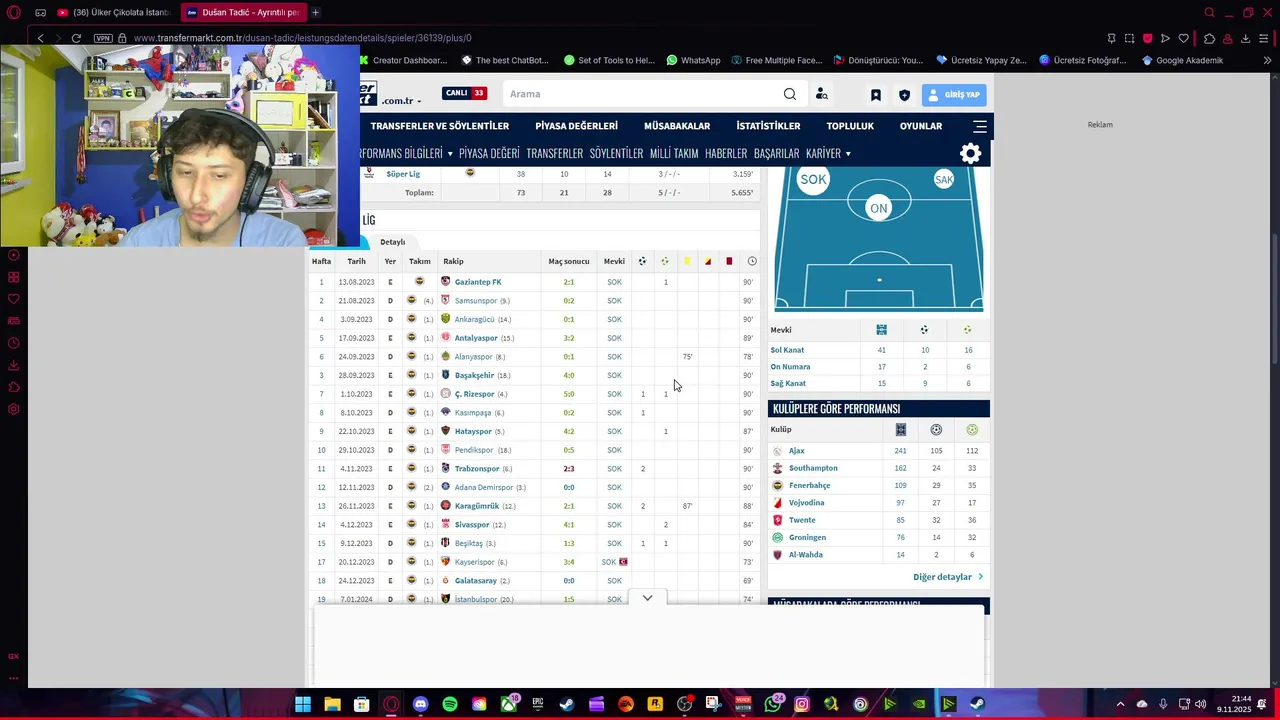Click the Canlı 33 live button
The image size is (1280, 720).
click(x=465, y=93)
